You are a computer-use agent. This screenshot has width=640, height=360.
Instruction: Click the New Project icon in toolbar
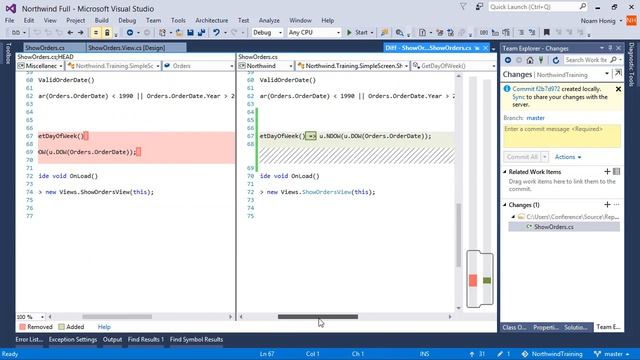tap(163, 33)
